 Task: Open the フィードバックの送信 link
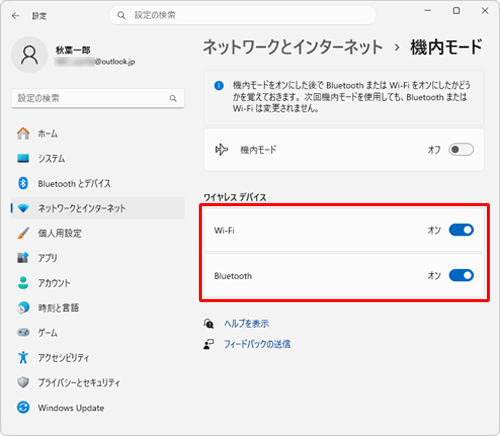click(x=257, y=344)
